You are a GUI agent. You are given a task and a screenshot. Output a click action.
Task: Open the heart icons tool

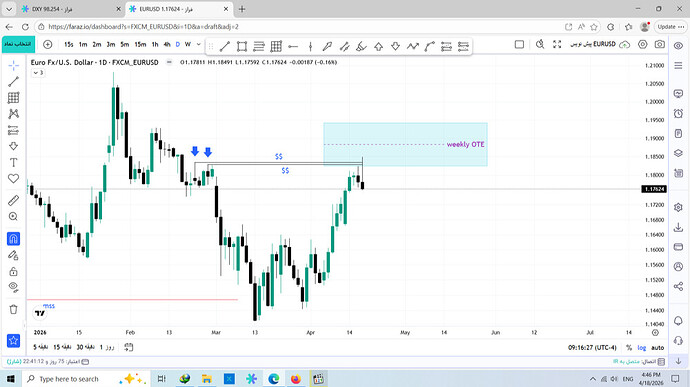point(13,178)
